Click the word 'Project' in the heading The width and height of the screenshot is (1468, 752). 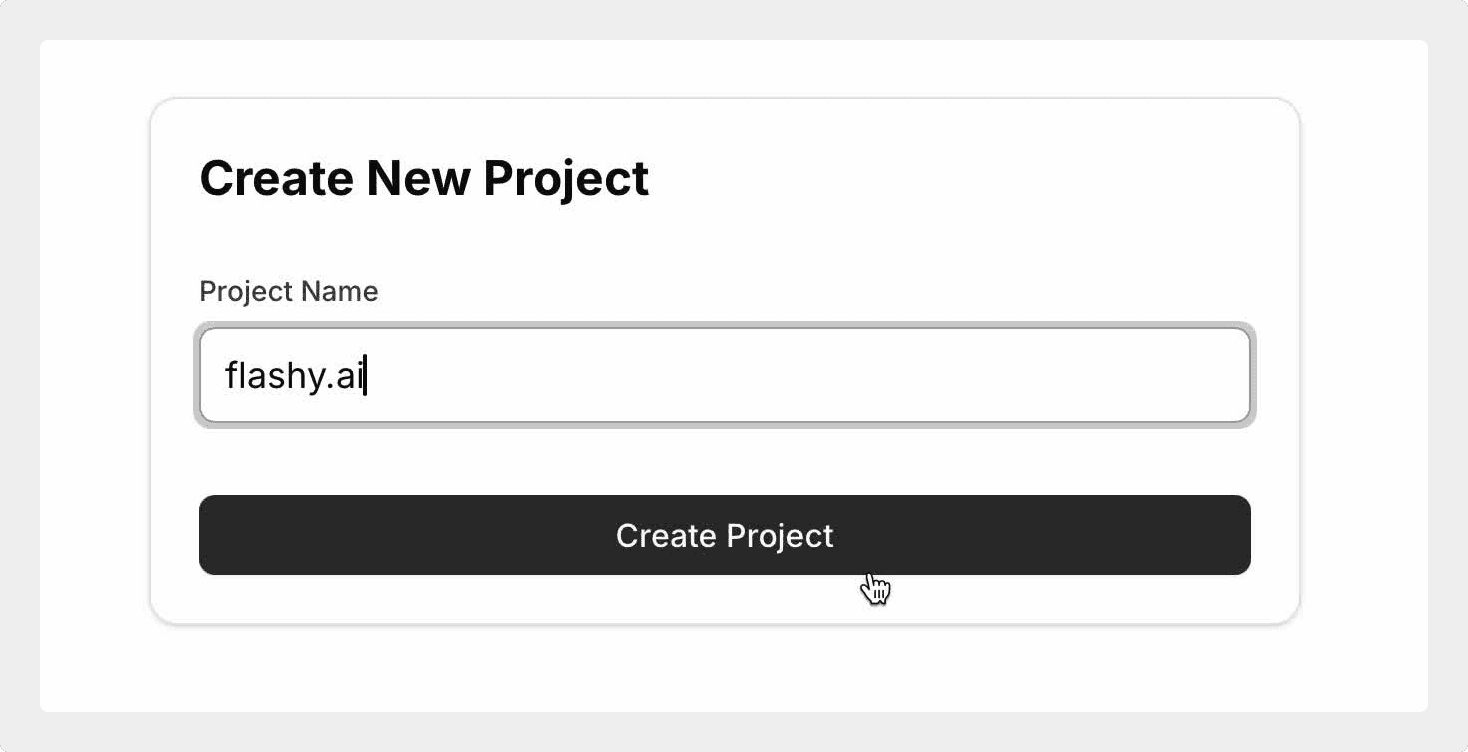coord(566,178)
